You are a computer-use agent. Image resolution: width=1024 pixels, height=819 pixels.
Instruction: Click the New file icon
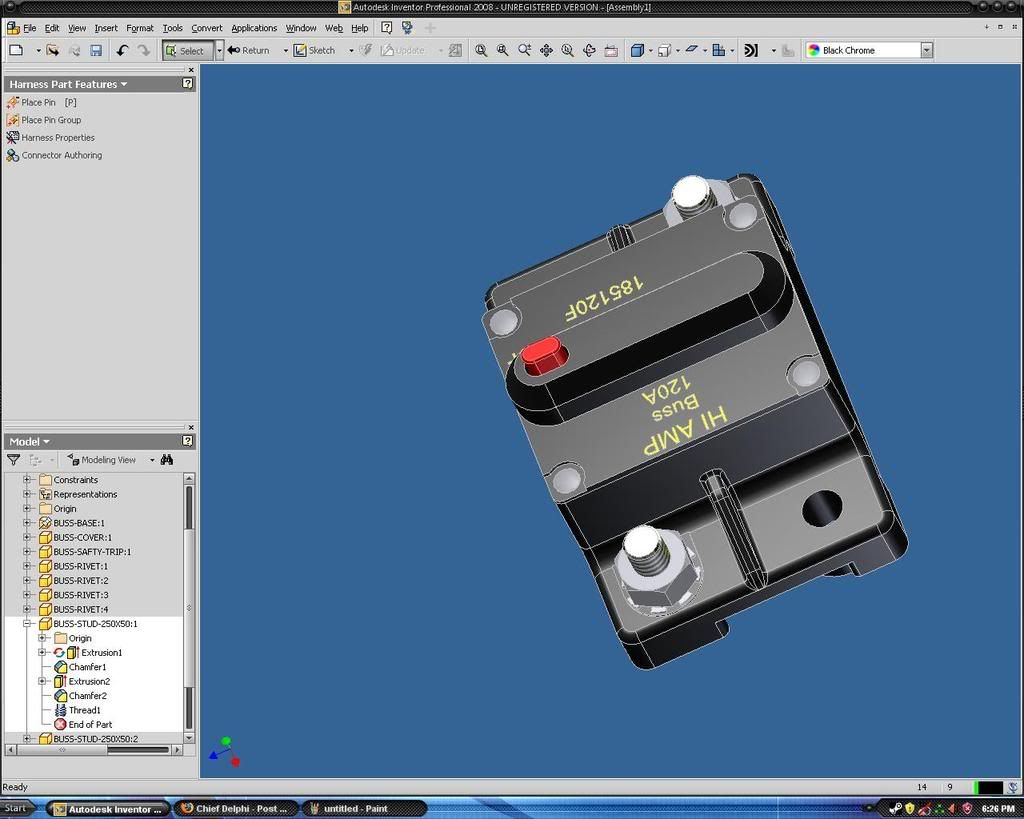click(x=16, y=50)
